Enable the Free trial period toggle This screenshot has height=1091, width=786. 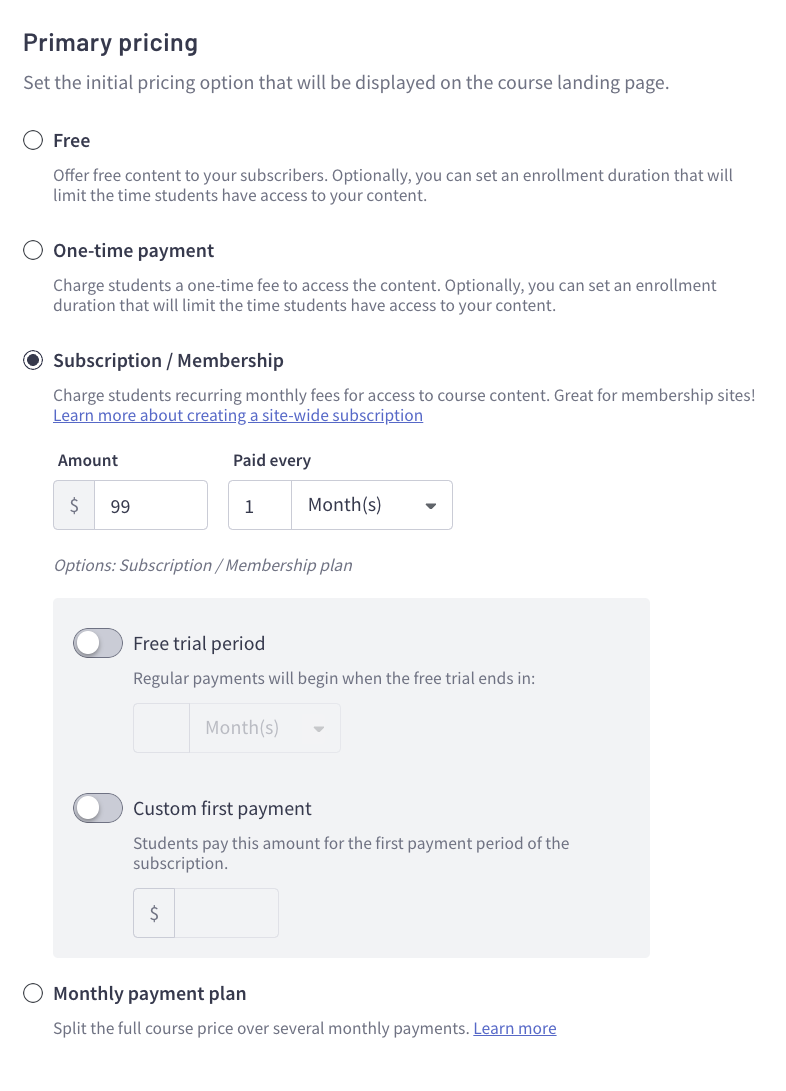tap(97, 643)
